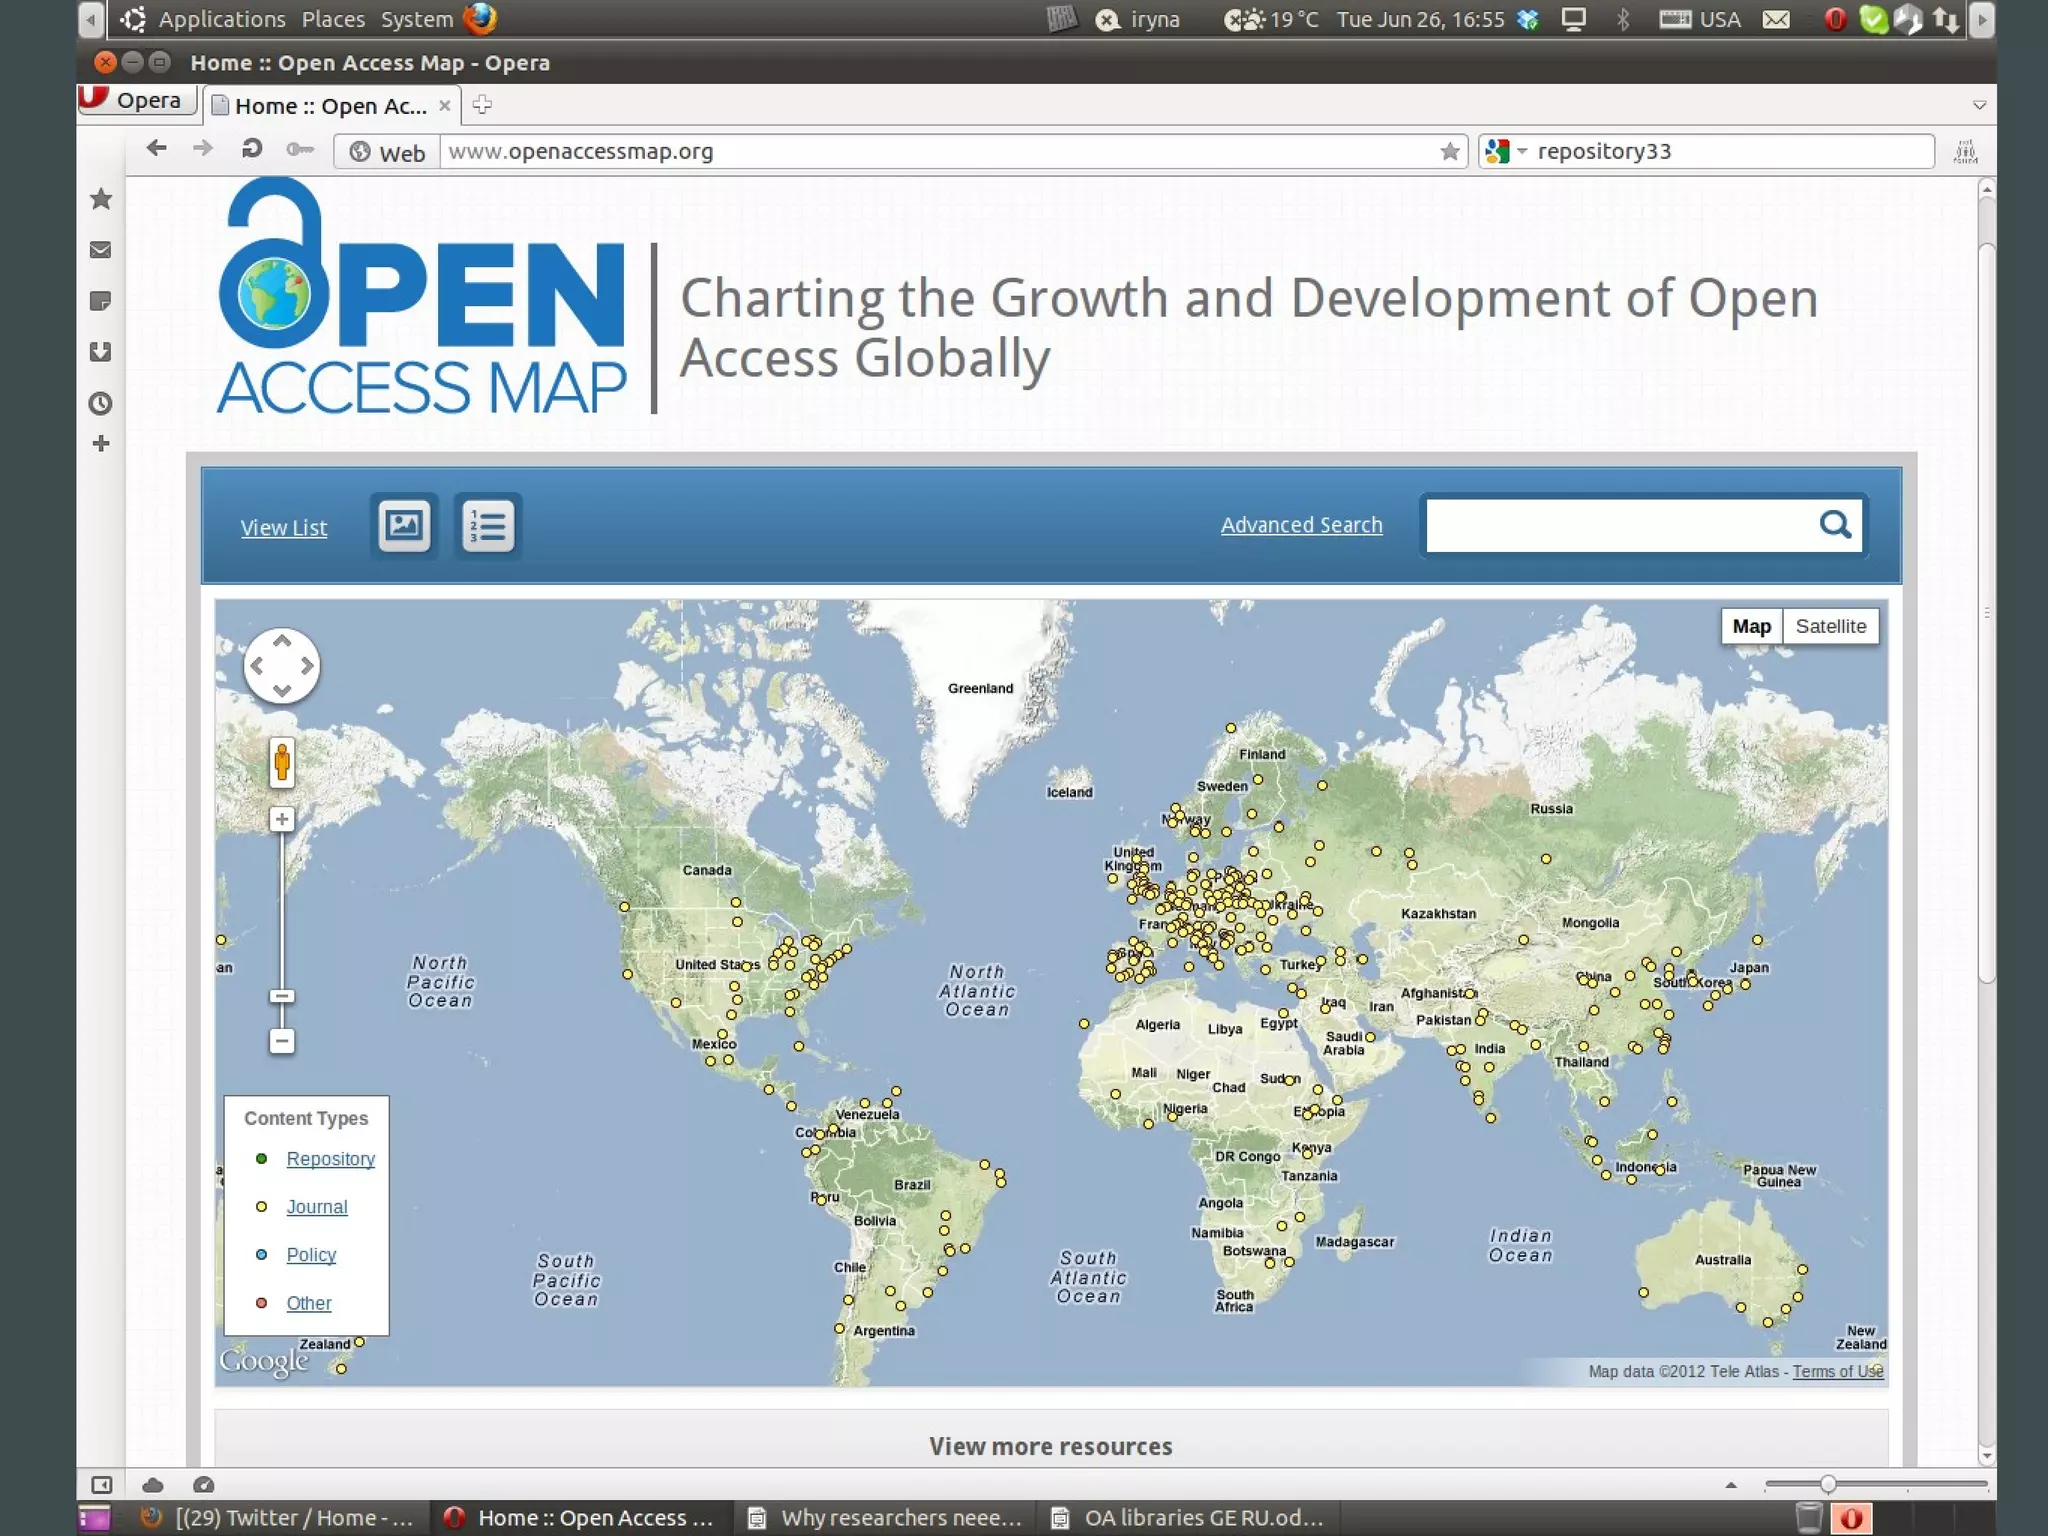Click the Advanced Search link
Image resolution: width=2048 pixels, height=1536 pixels.
1301,525
